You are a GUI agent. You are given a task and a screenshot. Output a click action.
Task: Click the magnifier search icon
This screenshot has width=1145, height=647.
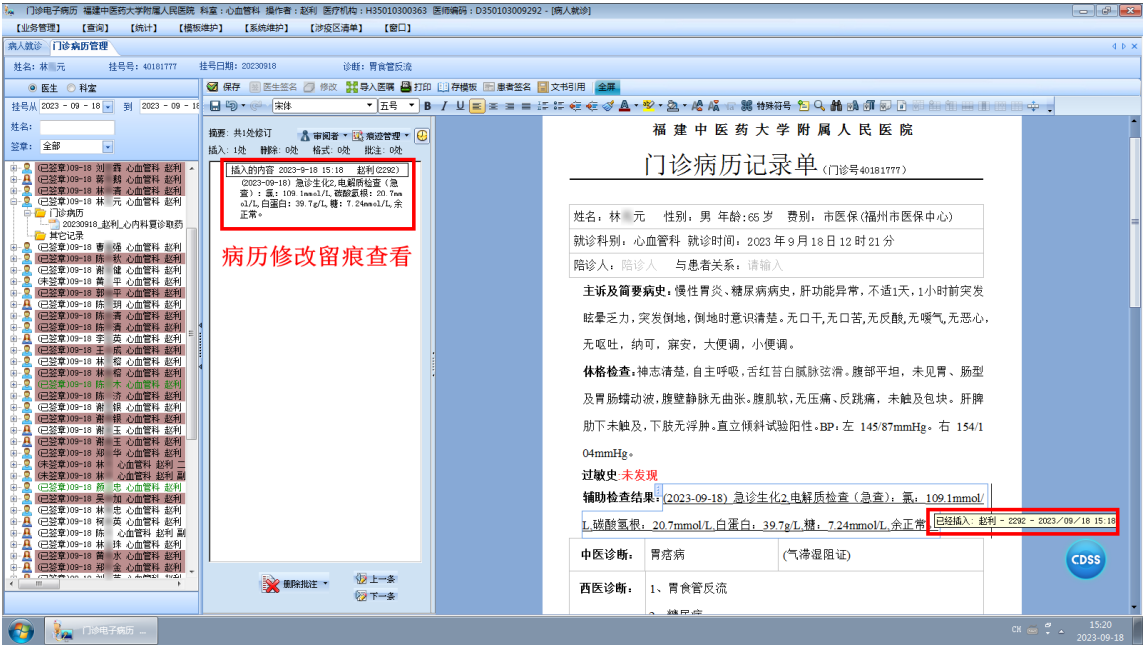819,106
